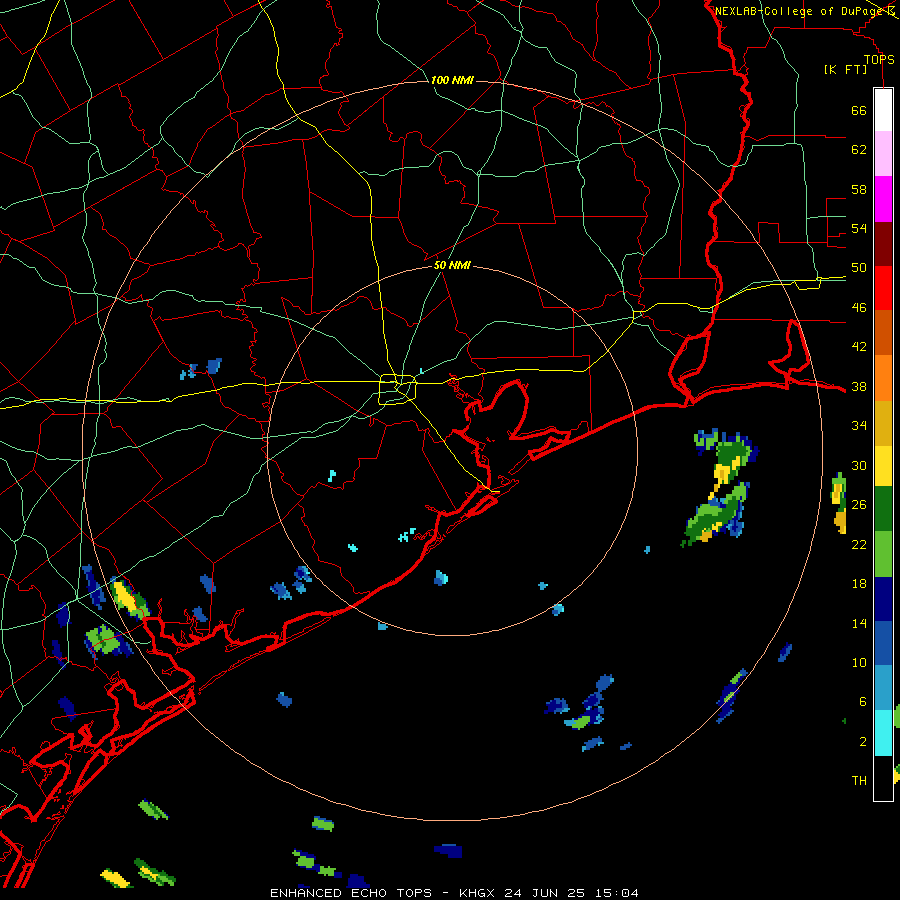Viewport: 900px width, 900px height.
Task: Click the legend value '58'
Action: [859, 189]
